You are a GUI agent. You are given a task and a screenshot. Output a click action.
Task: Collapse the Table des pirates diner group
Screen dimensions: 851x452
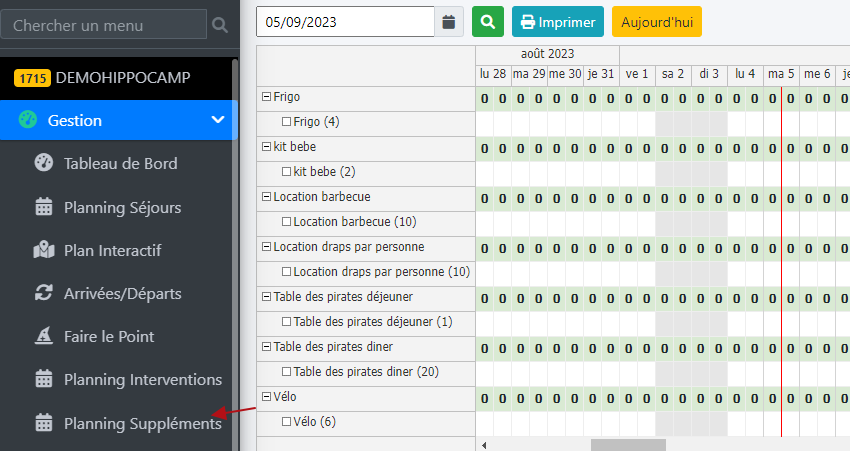[266, 347]
